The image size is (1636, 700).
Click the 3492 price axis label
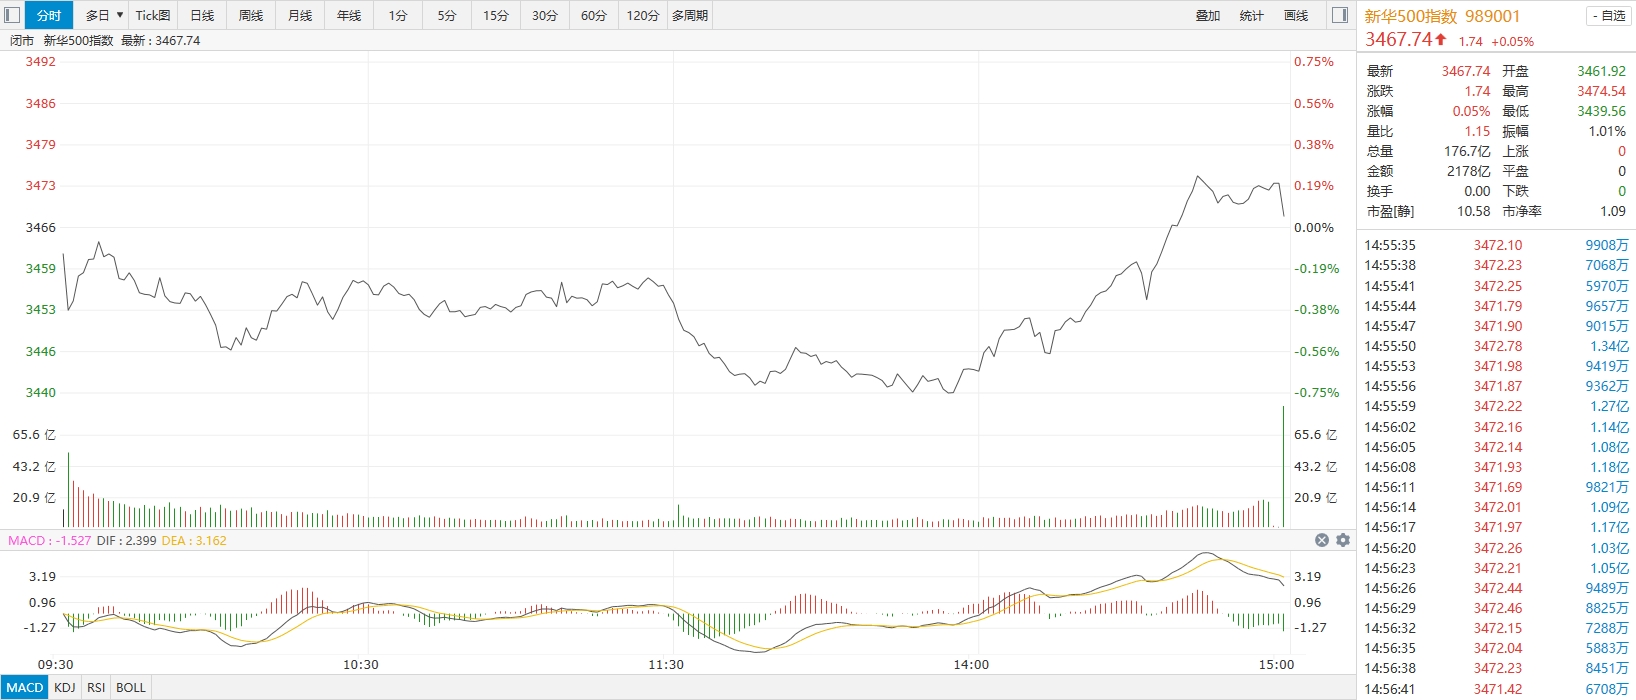(x=41, y=61)
